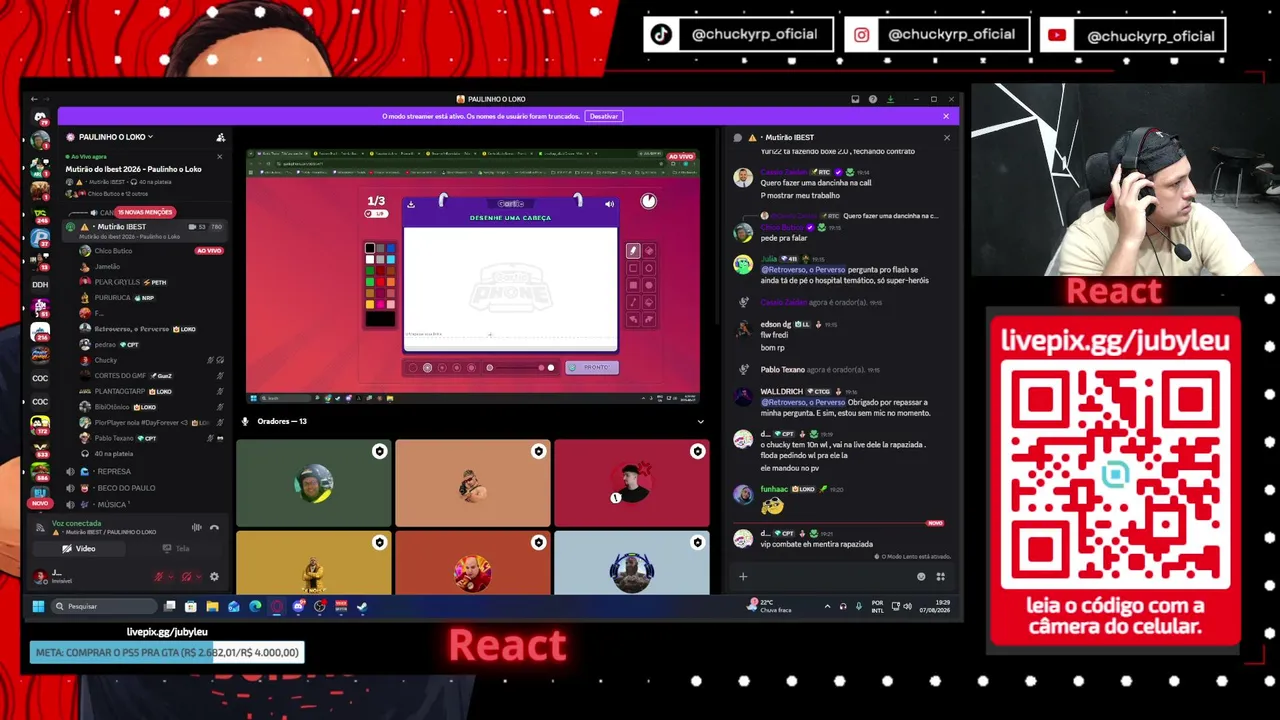Click the plus attachment button in chat

pyautogui.click(x=743, y=576)
